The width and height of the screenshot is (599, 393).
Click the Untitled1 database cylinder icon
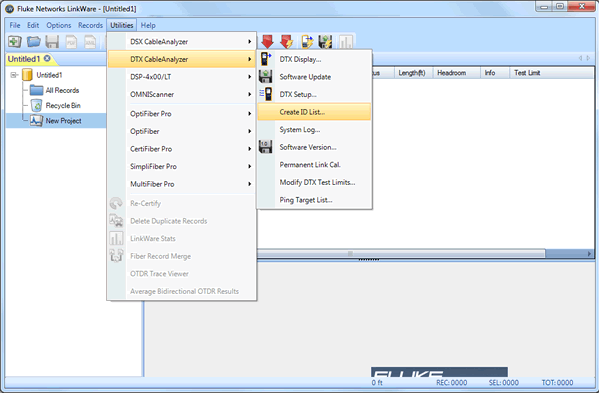(x=28, y=75)
